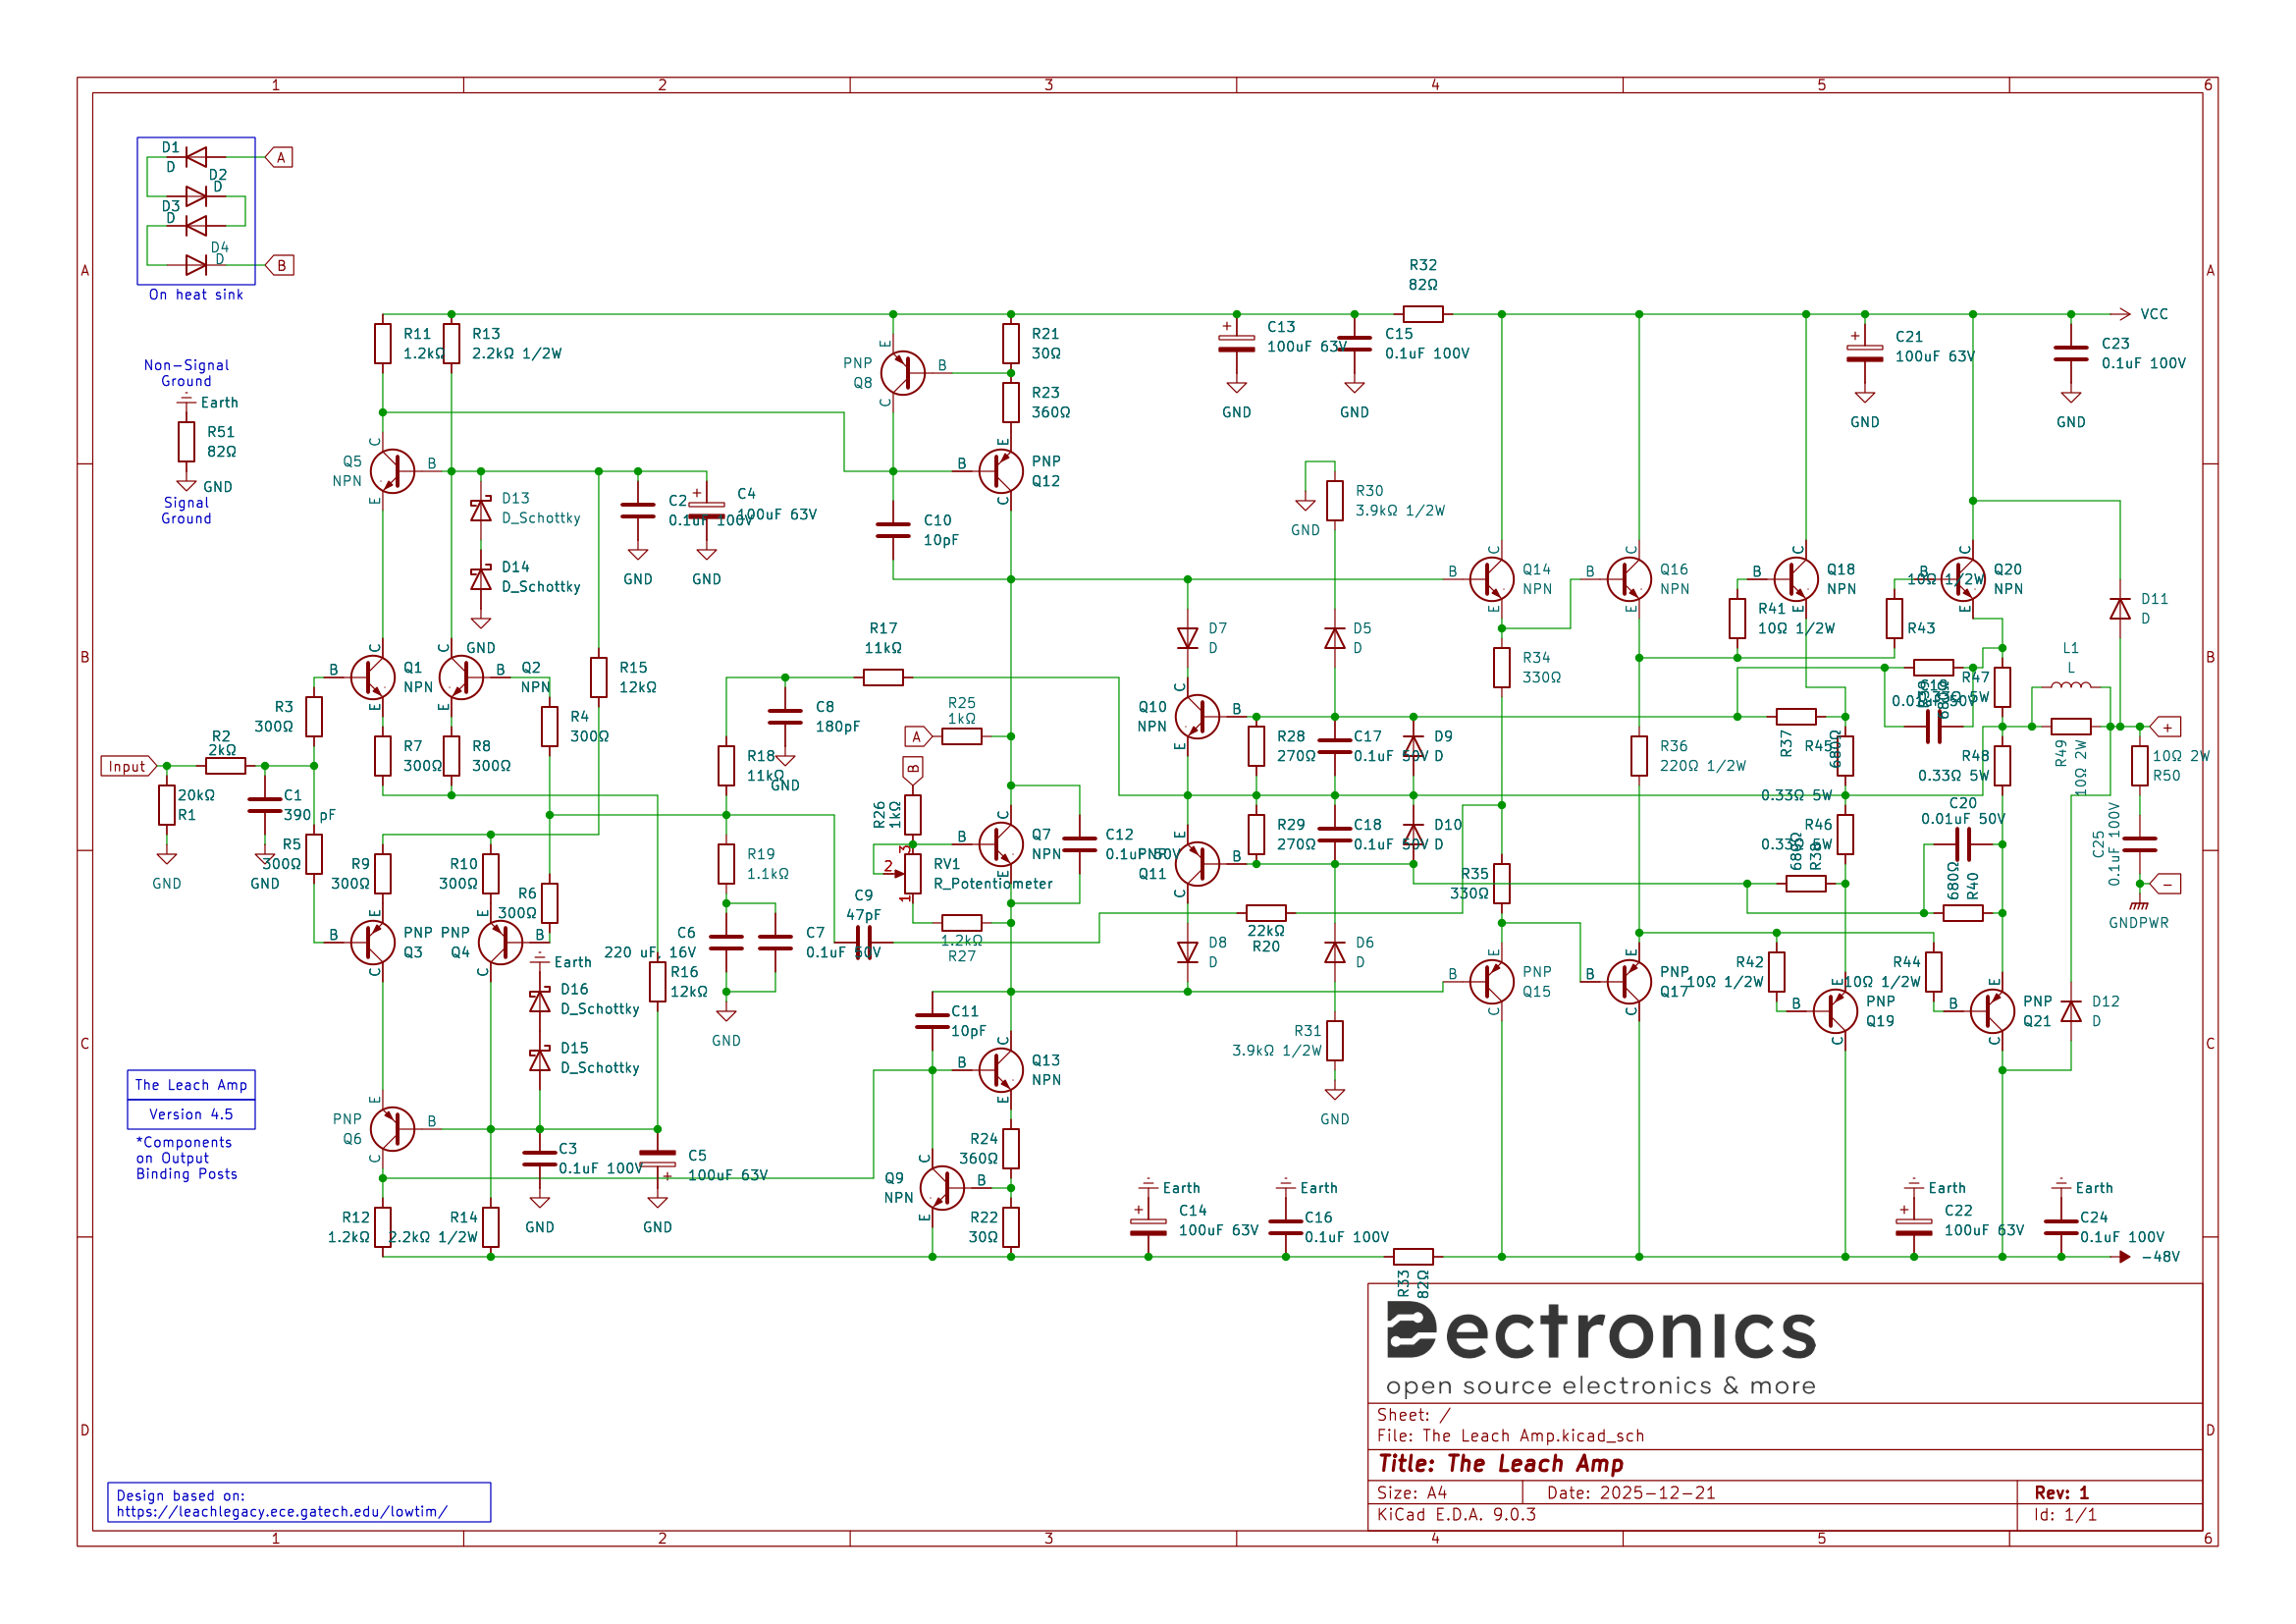Select 'The Leach Amp' boxed heading

[x=191, y=1085]
